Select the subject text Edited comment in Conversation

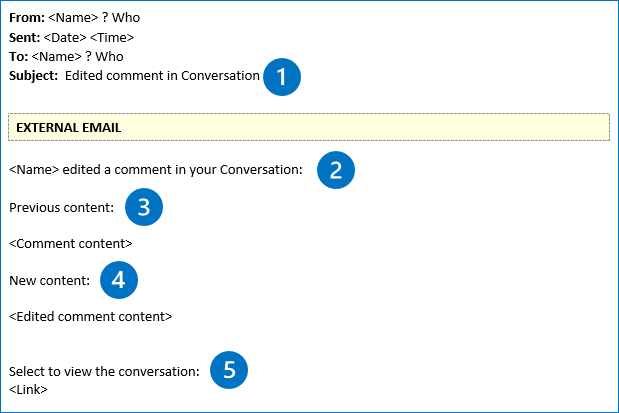pos(162,76)
